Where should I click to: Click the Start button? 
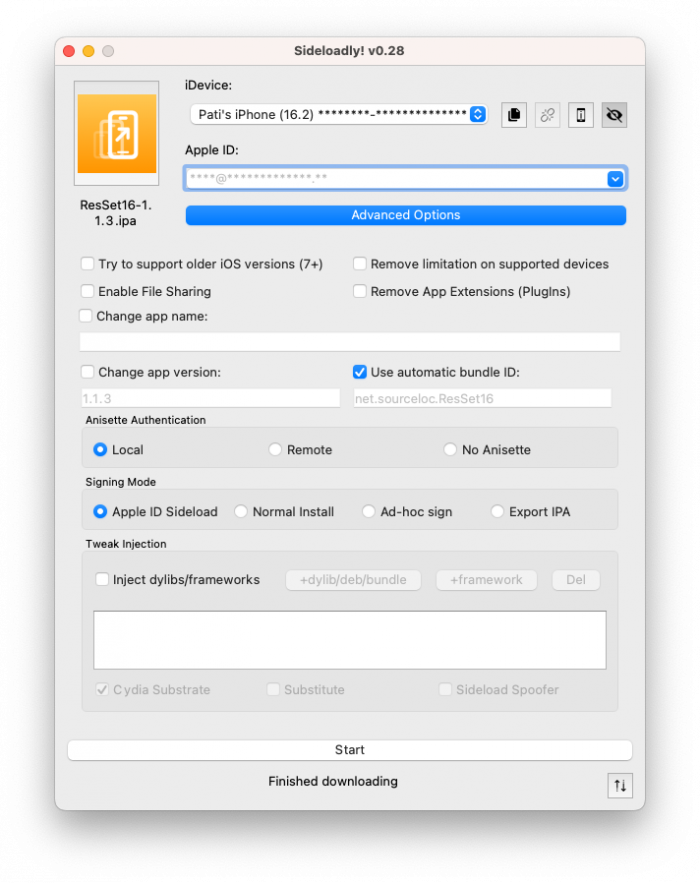coord(350,750)
